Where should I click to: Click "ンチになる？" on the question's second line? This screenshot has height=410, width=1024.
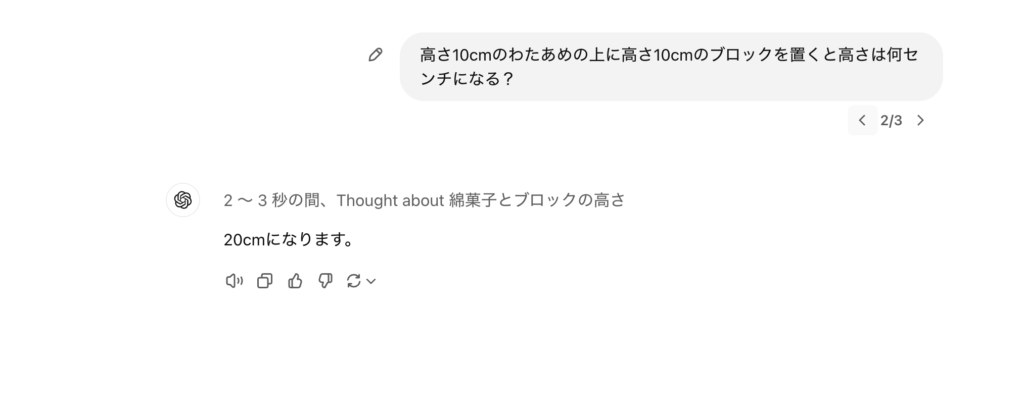click(467, 78)
